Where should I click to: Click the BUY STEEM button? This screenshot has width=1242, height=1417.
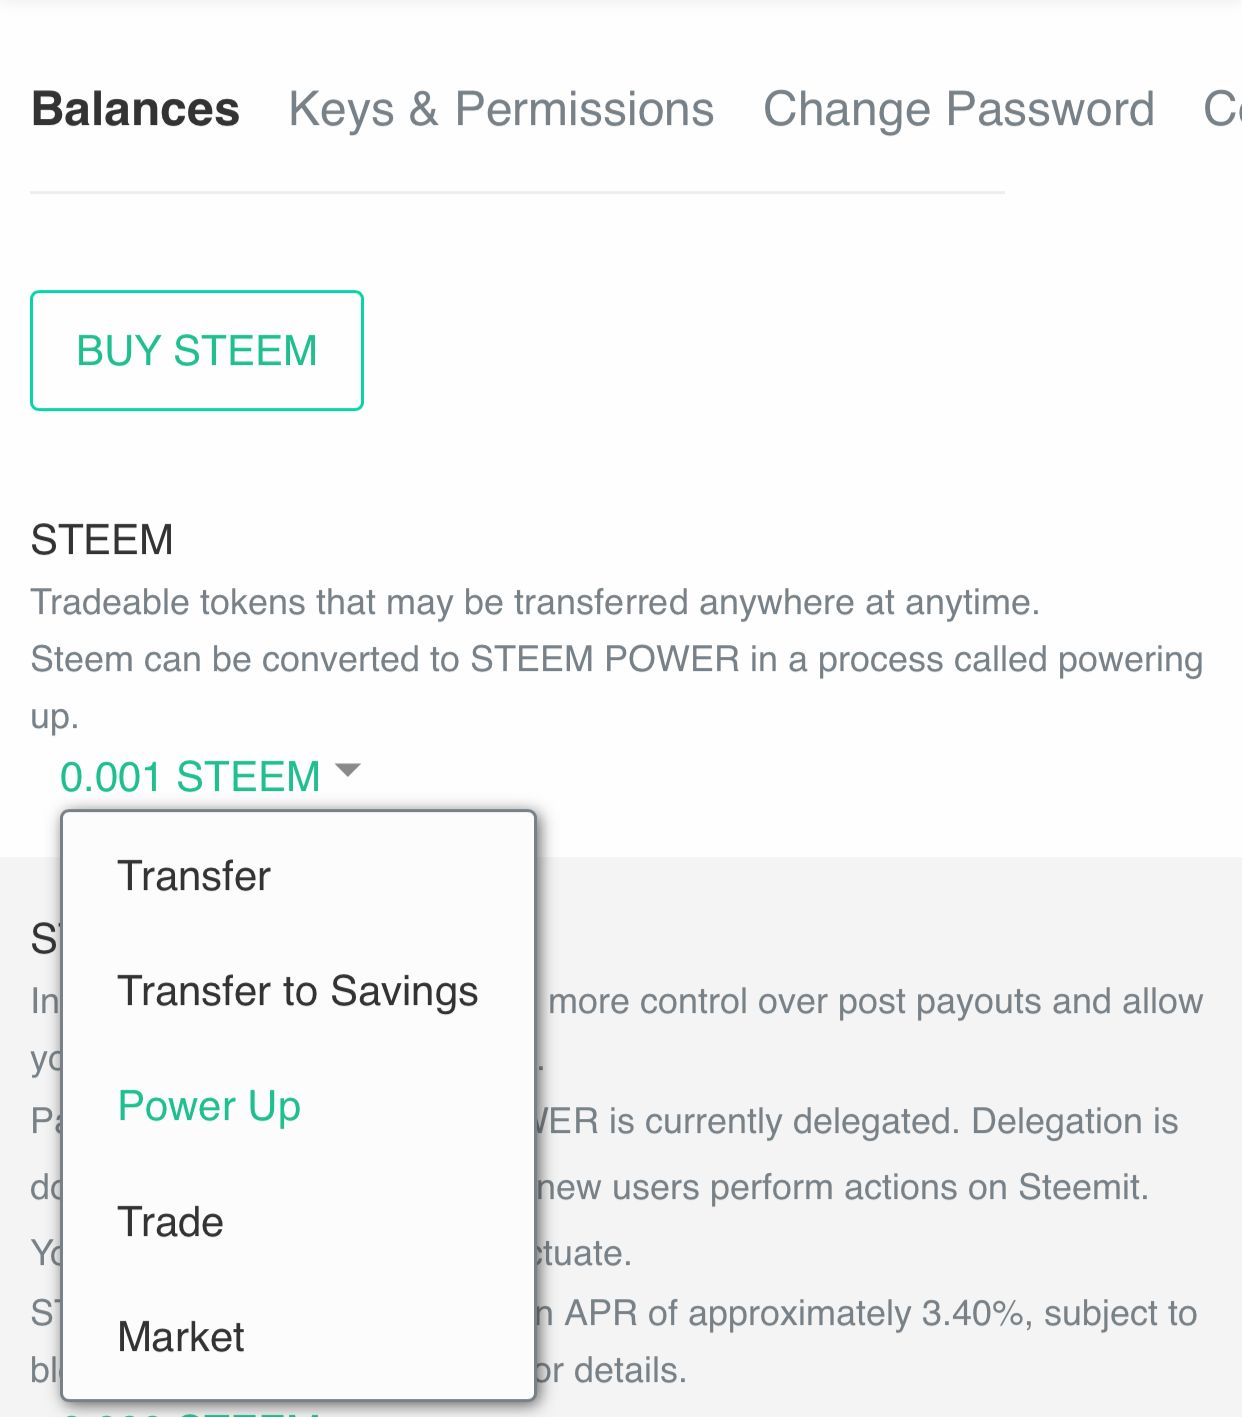coord(197,351)
